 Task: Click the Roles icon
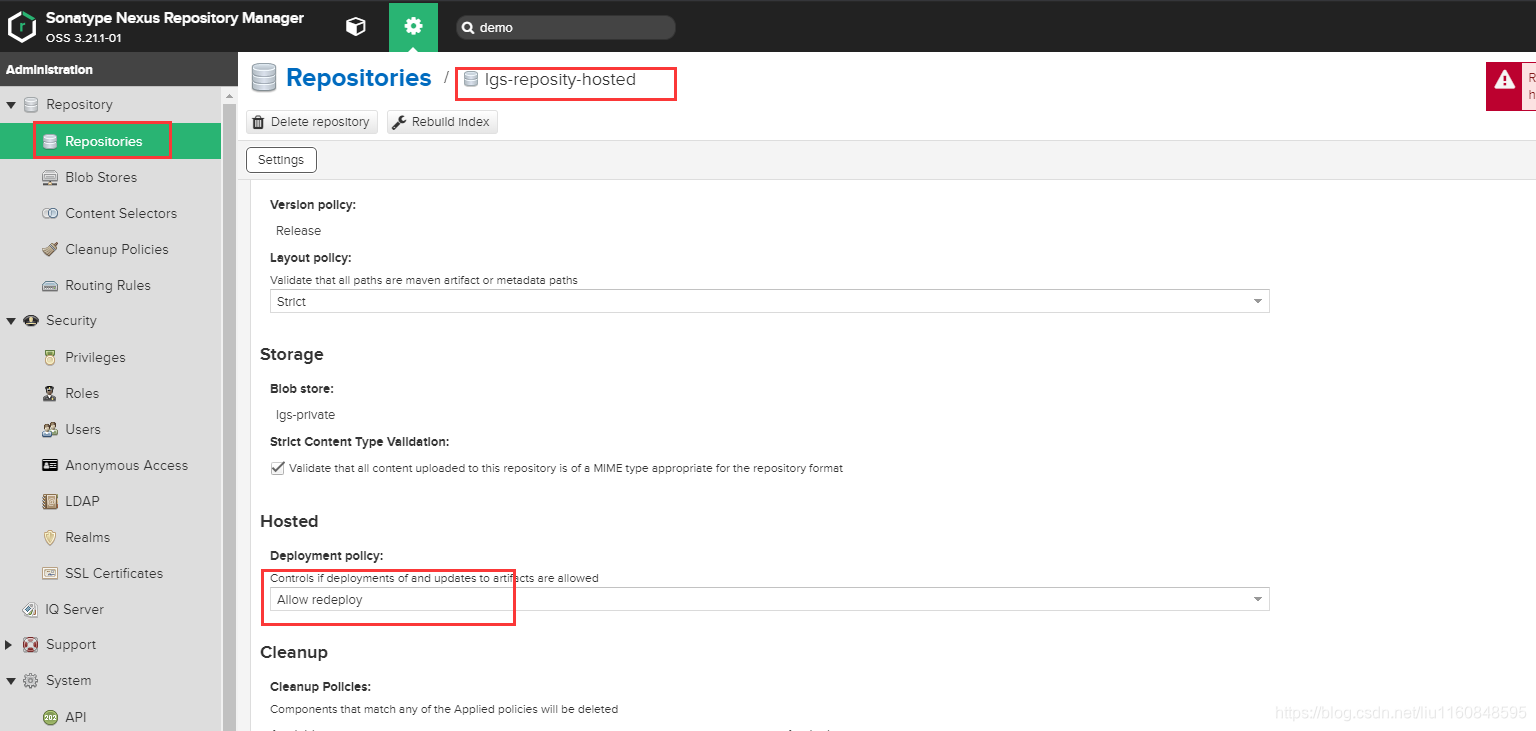point(50,393)
